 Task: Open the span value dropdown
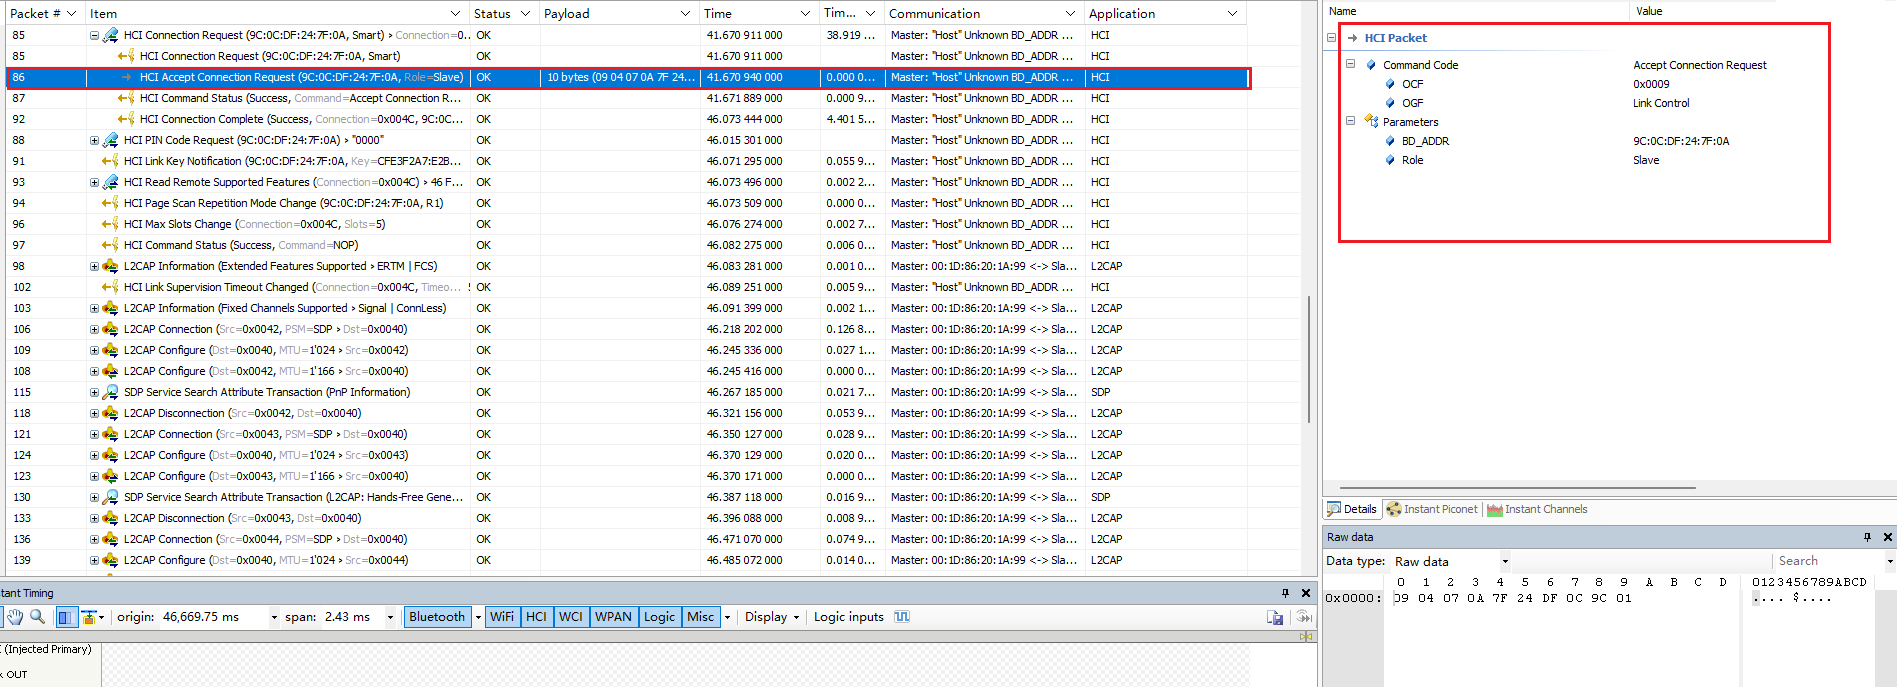pos(390,617)
